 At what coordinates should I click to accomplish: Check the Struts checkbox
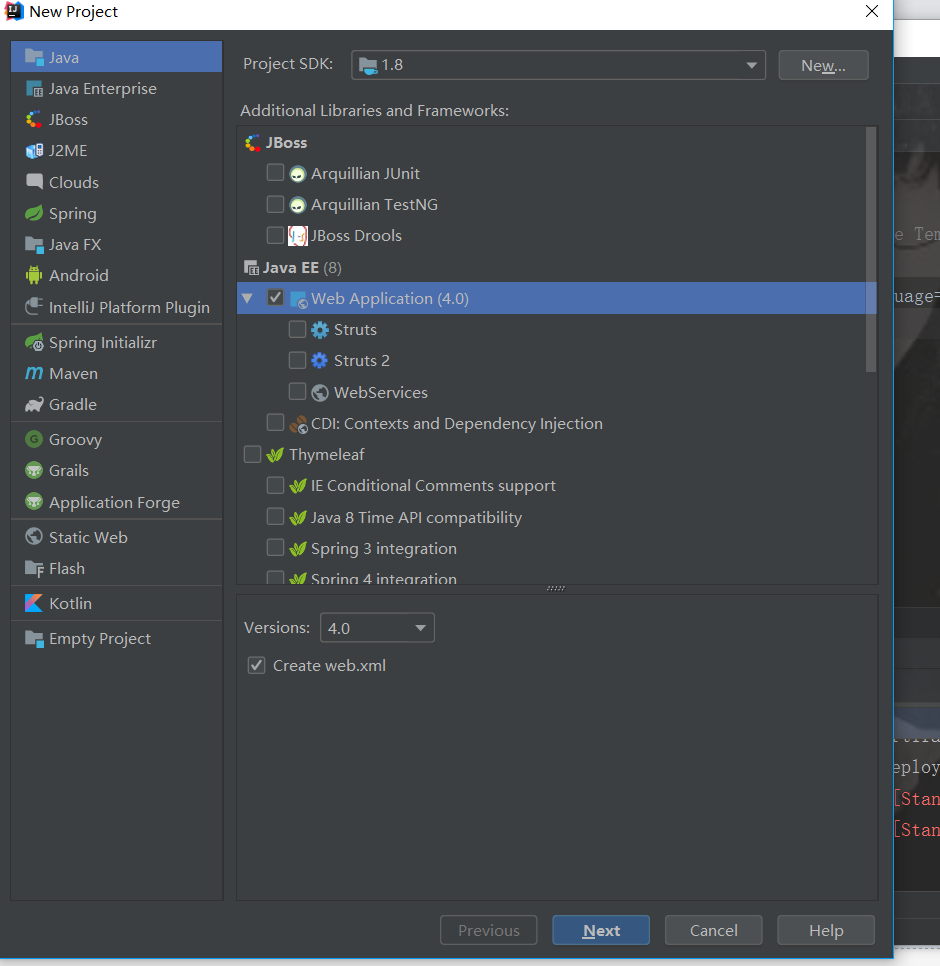[298, 329]
